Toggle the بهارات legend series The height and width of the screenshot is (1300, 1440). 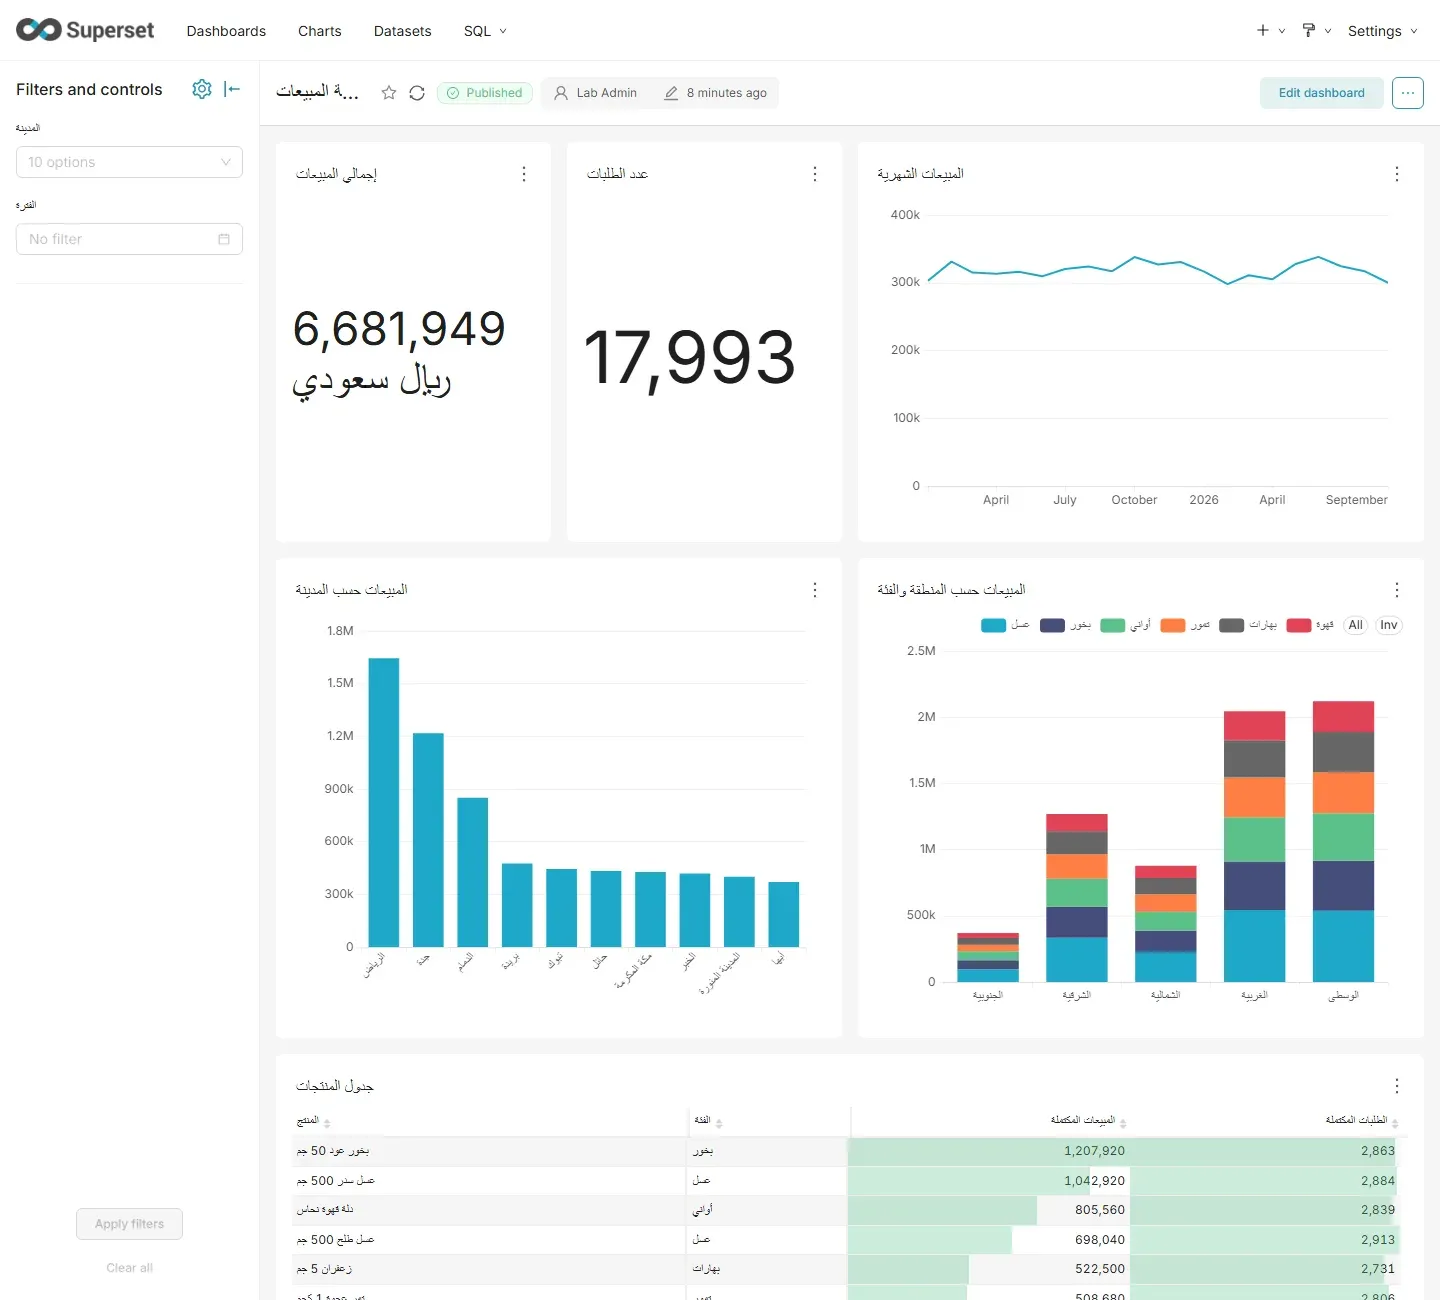coord(1248,625)
